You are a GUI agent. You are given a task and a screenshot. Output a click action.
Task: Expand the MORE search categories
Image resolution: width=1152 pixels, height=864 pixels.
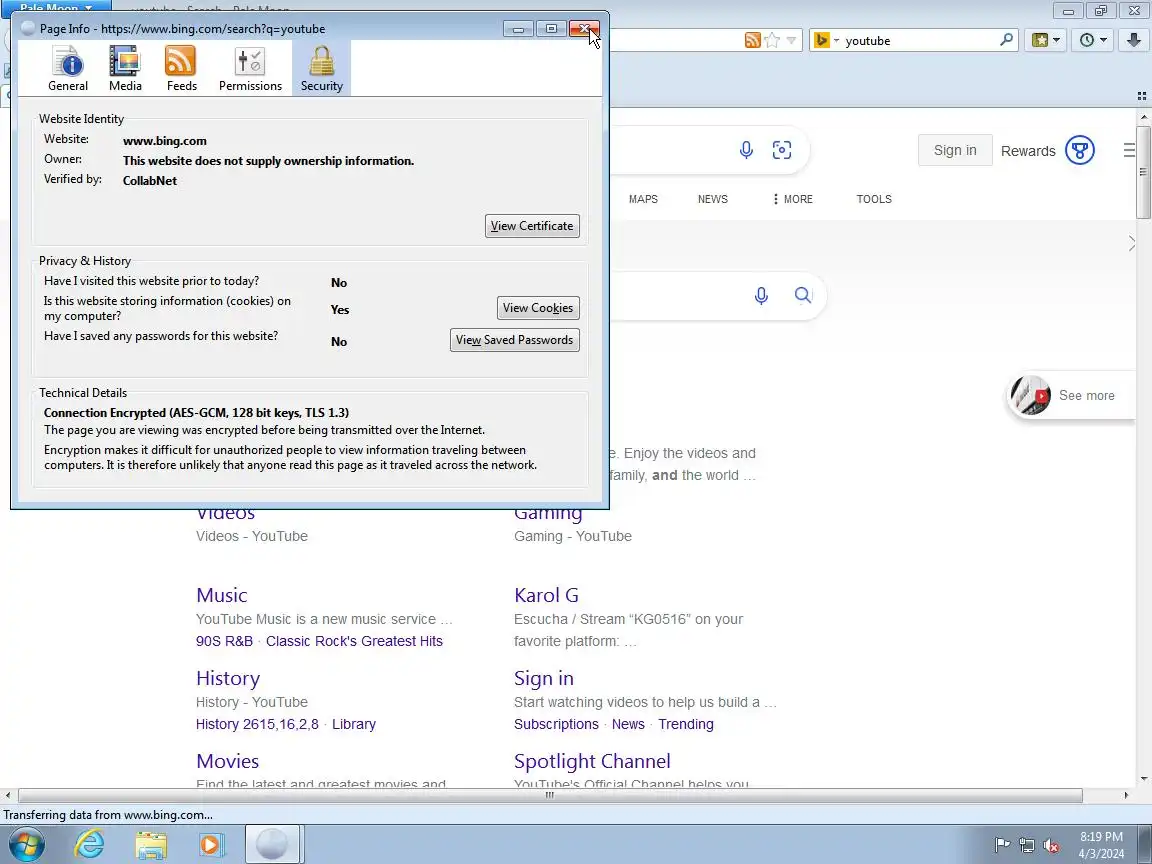pyautogui.click(x=793, y=199)
